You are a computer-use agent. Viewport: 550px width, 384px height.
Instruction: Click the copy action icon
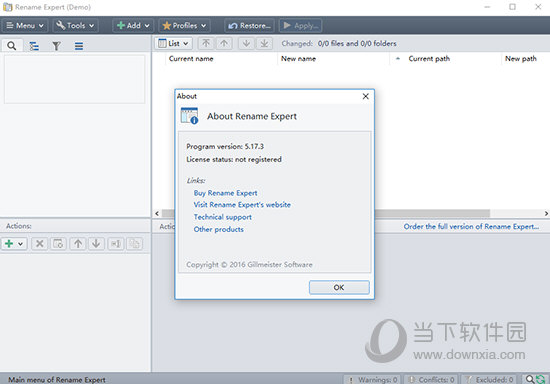click(x=134, y=243)
